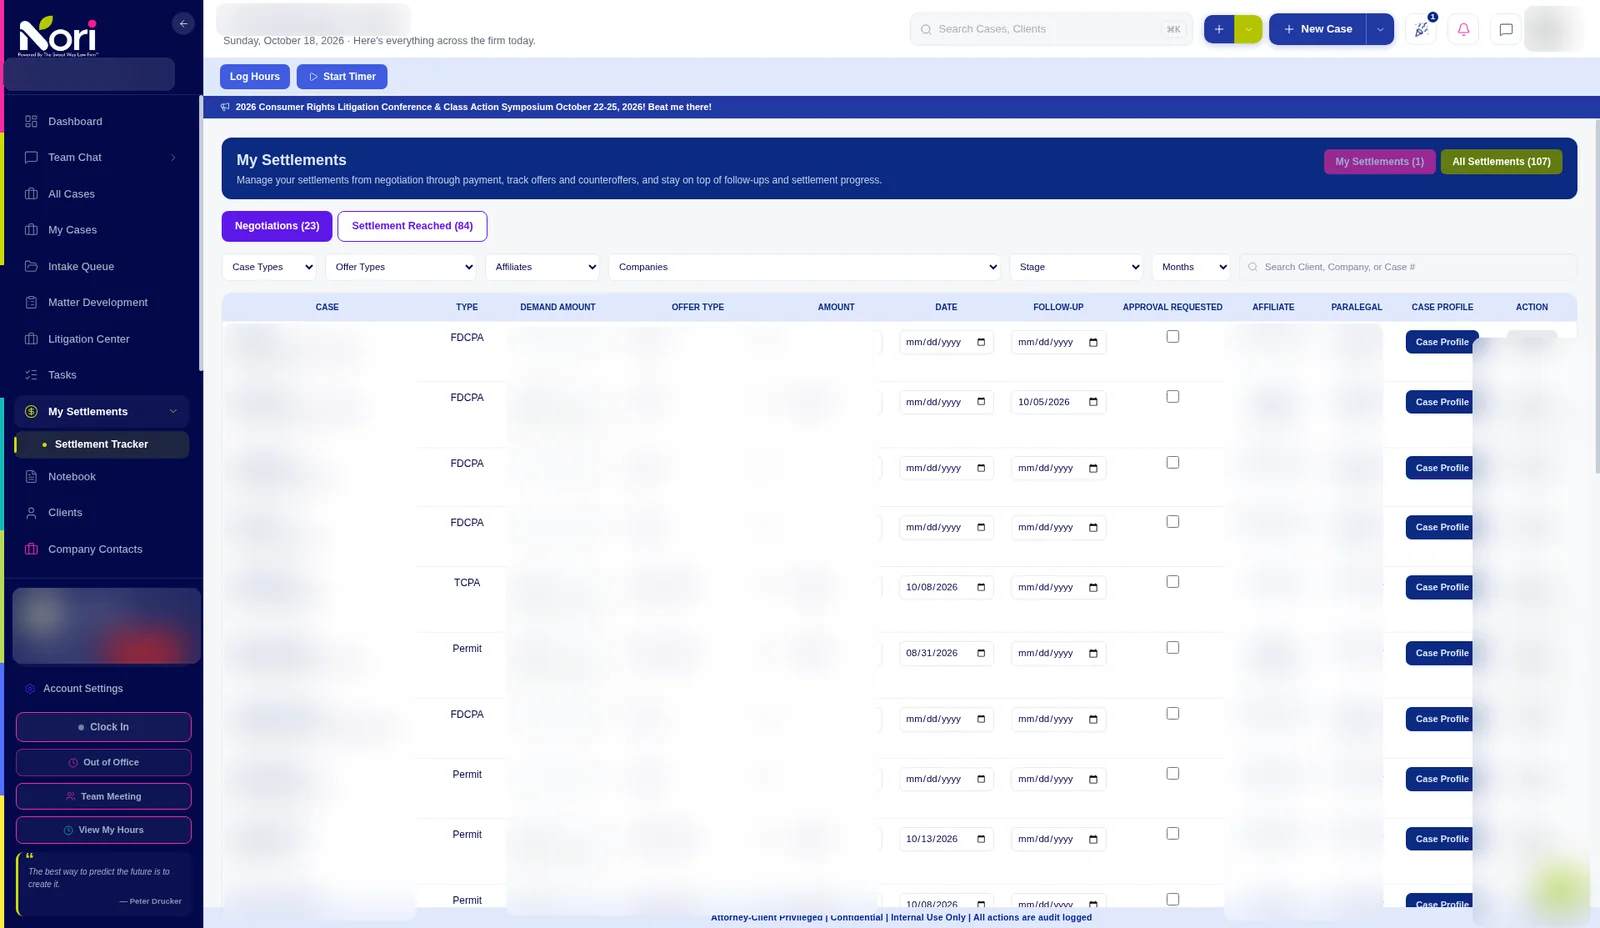The width and height of the screenshot is (1600, 928).
Task: Expand the New Case dropdown arrow
Action: click(1380, 29)
